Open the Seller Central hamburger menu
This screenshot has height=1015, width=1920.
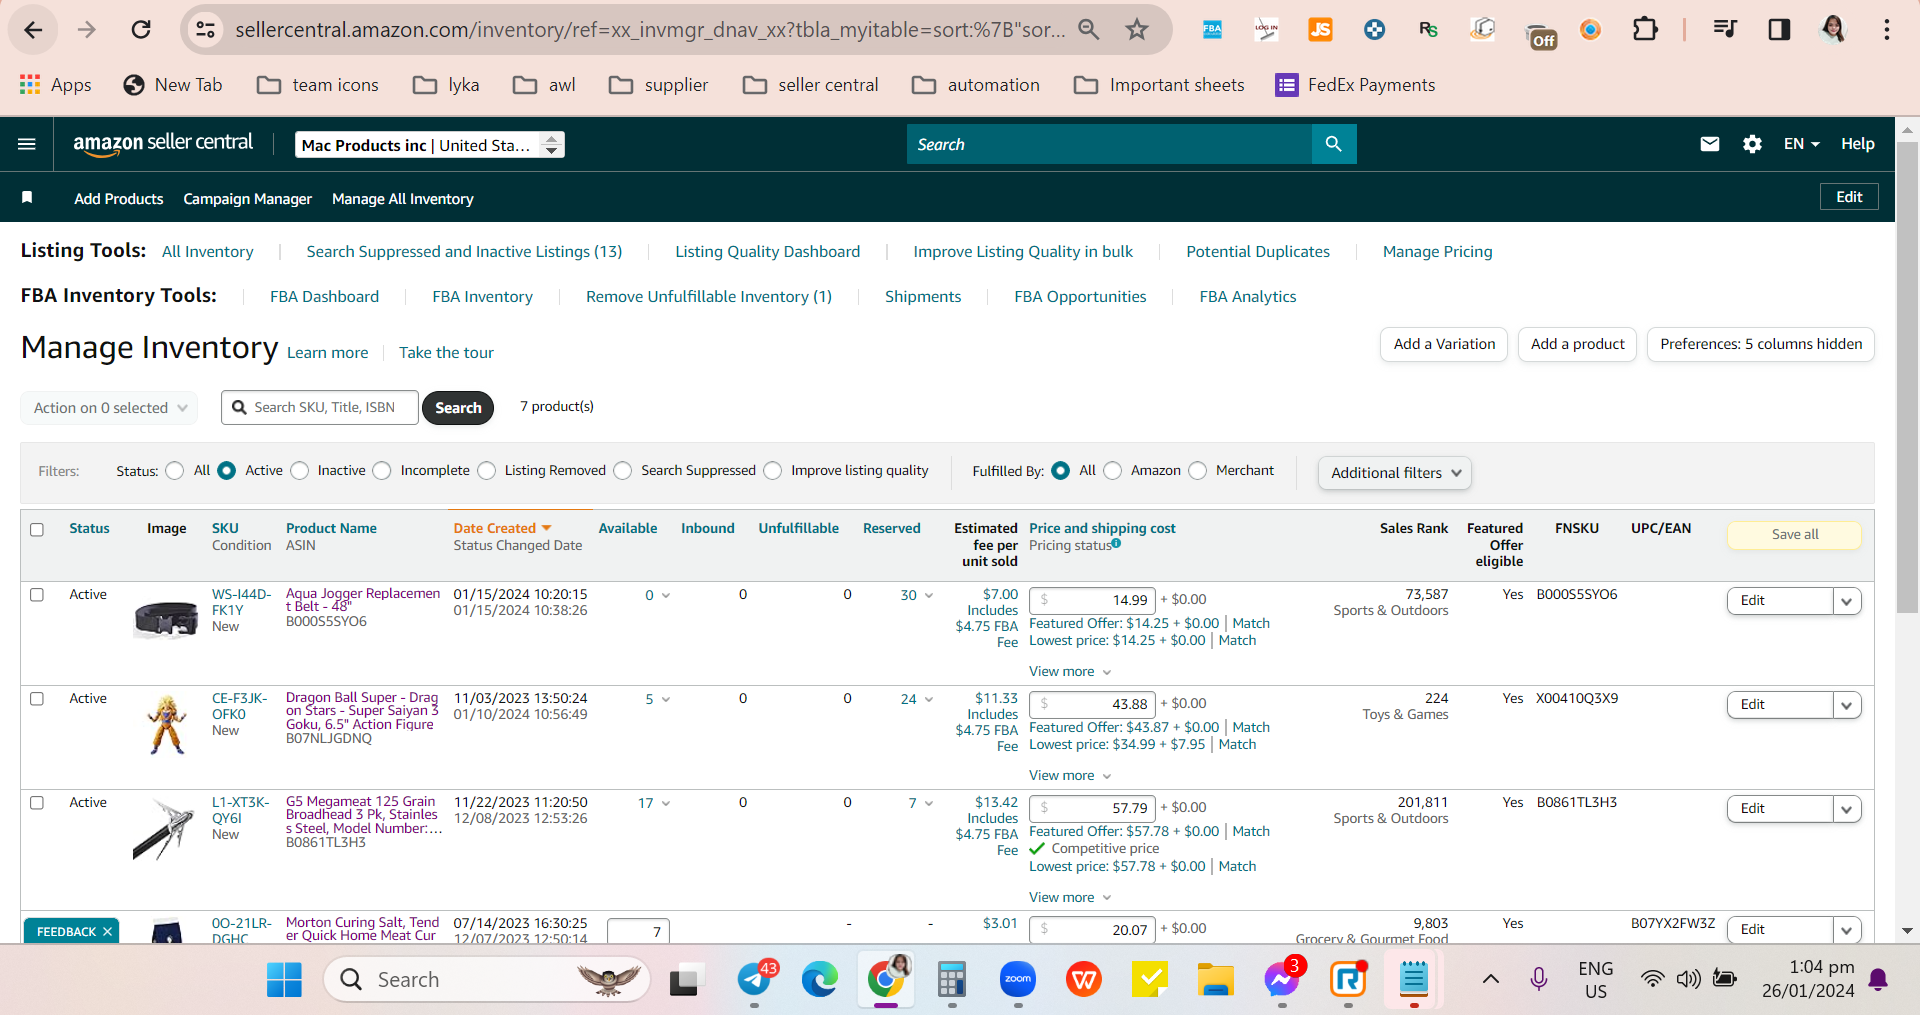point(27,144)
